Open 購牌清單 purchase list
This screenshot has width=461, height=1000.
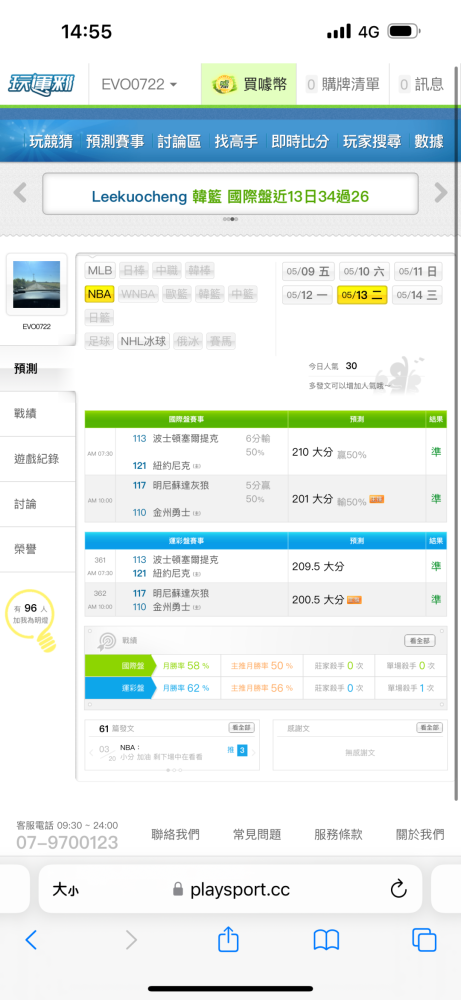343,84
